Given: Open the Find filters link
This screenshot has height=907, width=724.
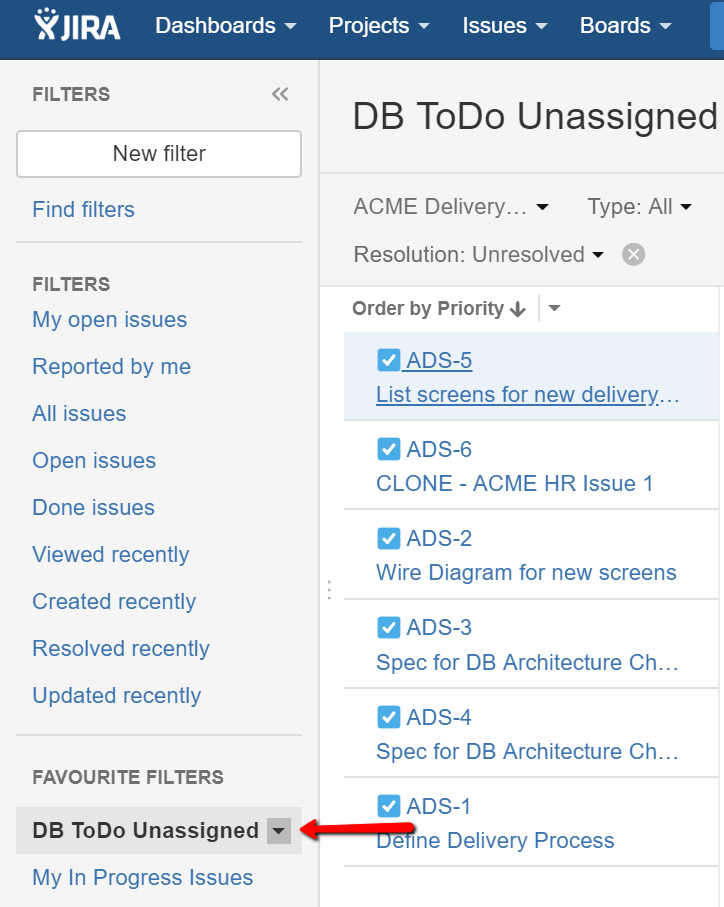Looking at the screenshot, I should (x=83, y=209).
